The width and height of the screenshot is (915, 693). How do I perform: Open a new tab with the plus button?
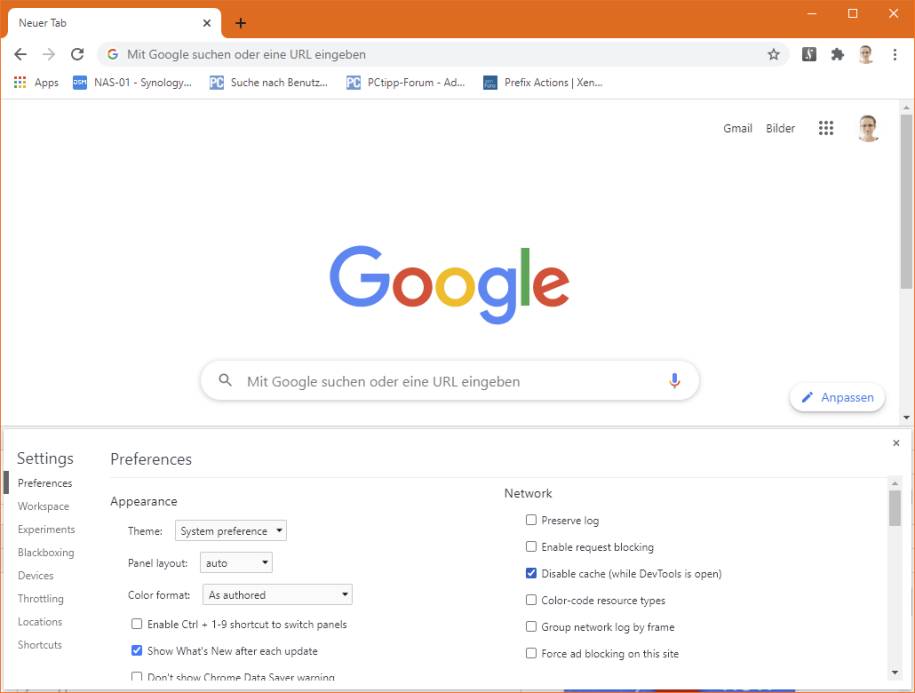[240, 23]
